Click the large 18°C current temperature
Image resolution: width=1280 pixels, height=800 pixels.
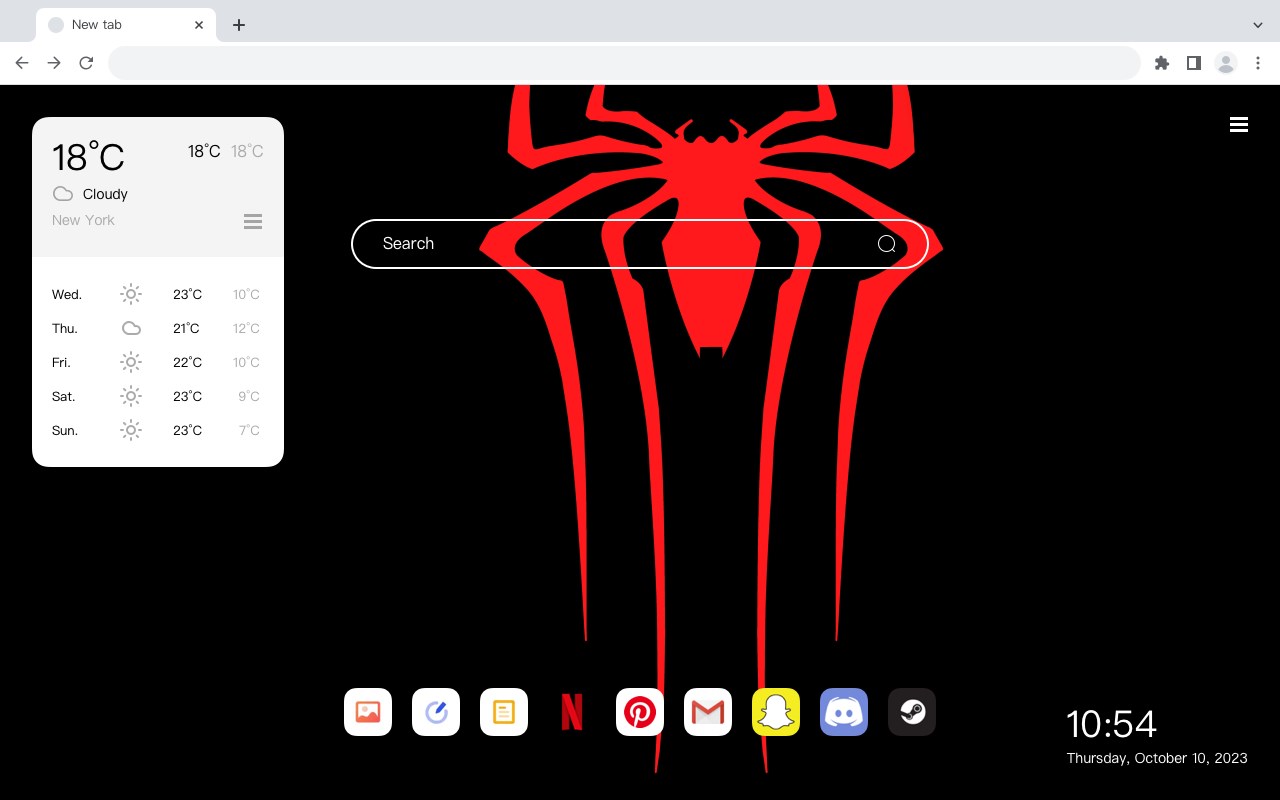pyautogui.click(x=88, y=157)
